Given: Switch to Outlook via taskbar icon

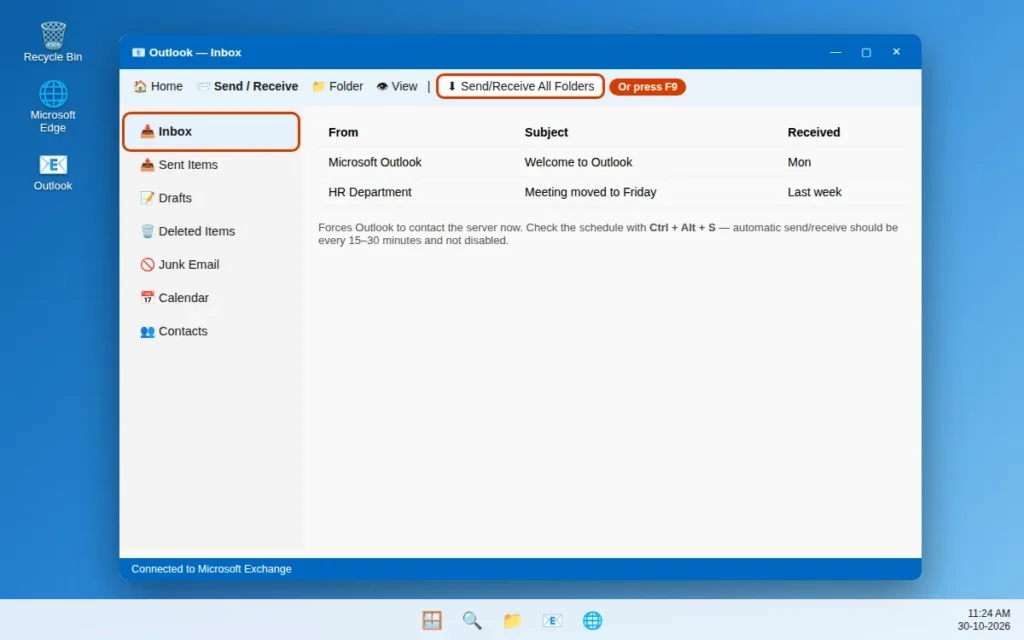Looking at the screenshot, I should point(552,620).
